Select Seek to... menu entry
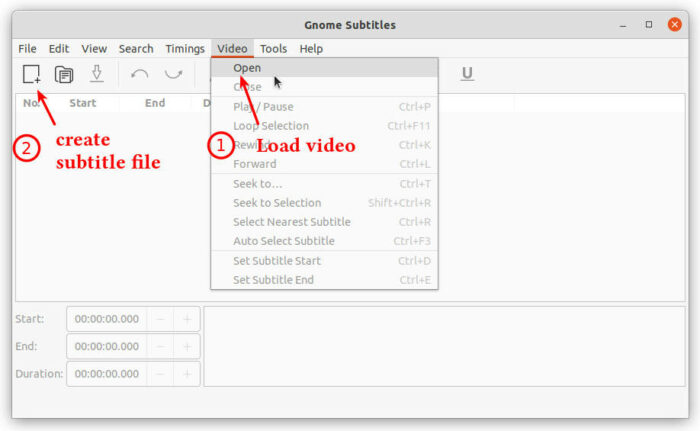Viewport: 700px width, 431px height. click(324, 184)
